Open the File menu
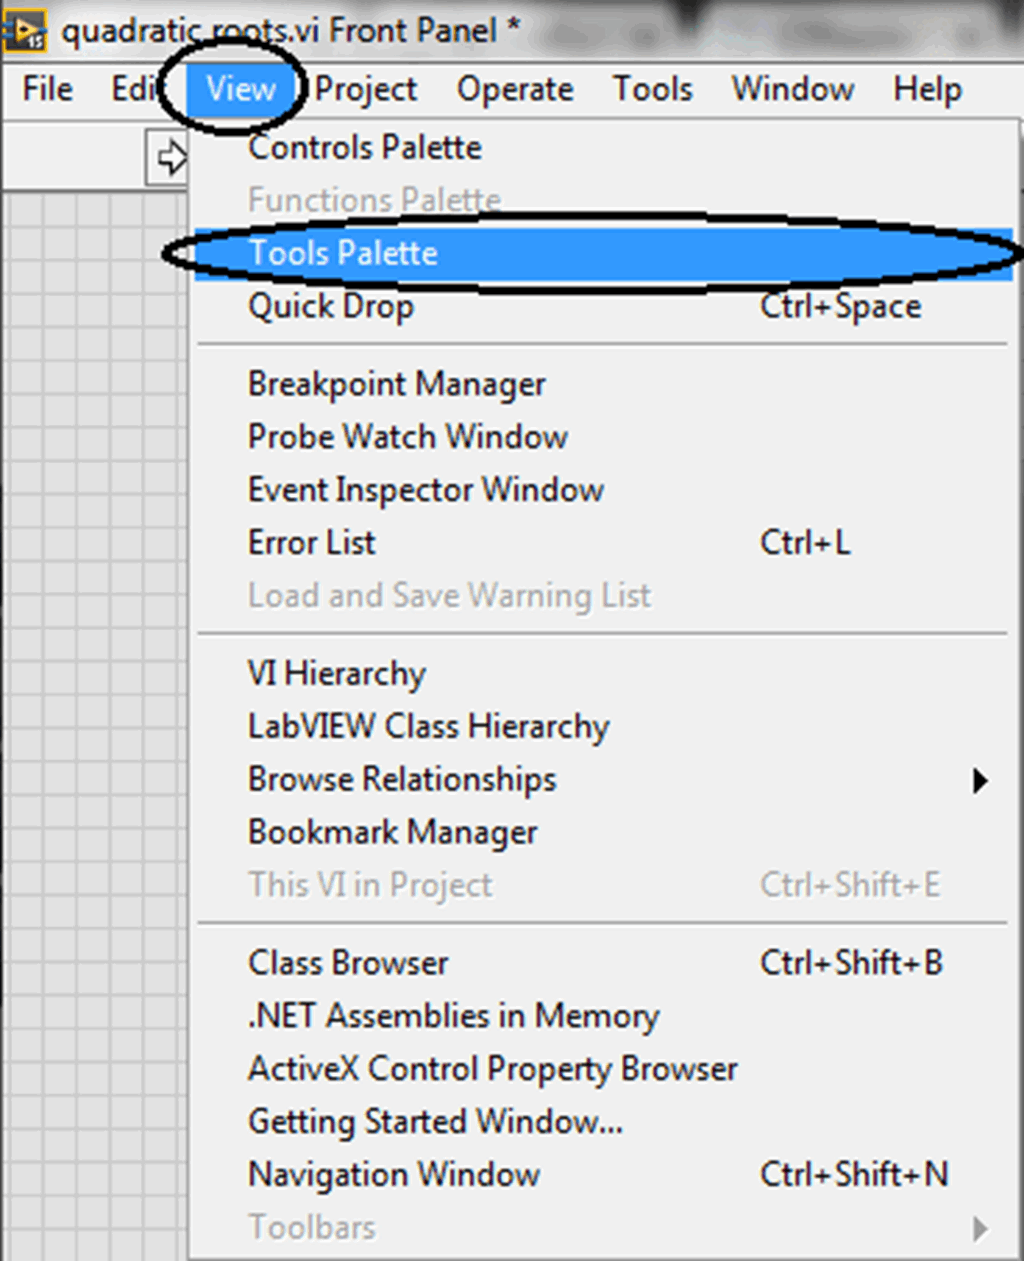Screen dimensions: 1024x1261 (48, 89)
